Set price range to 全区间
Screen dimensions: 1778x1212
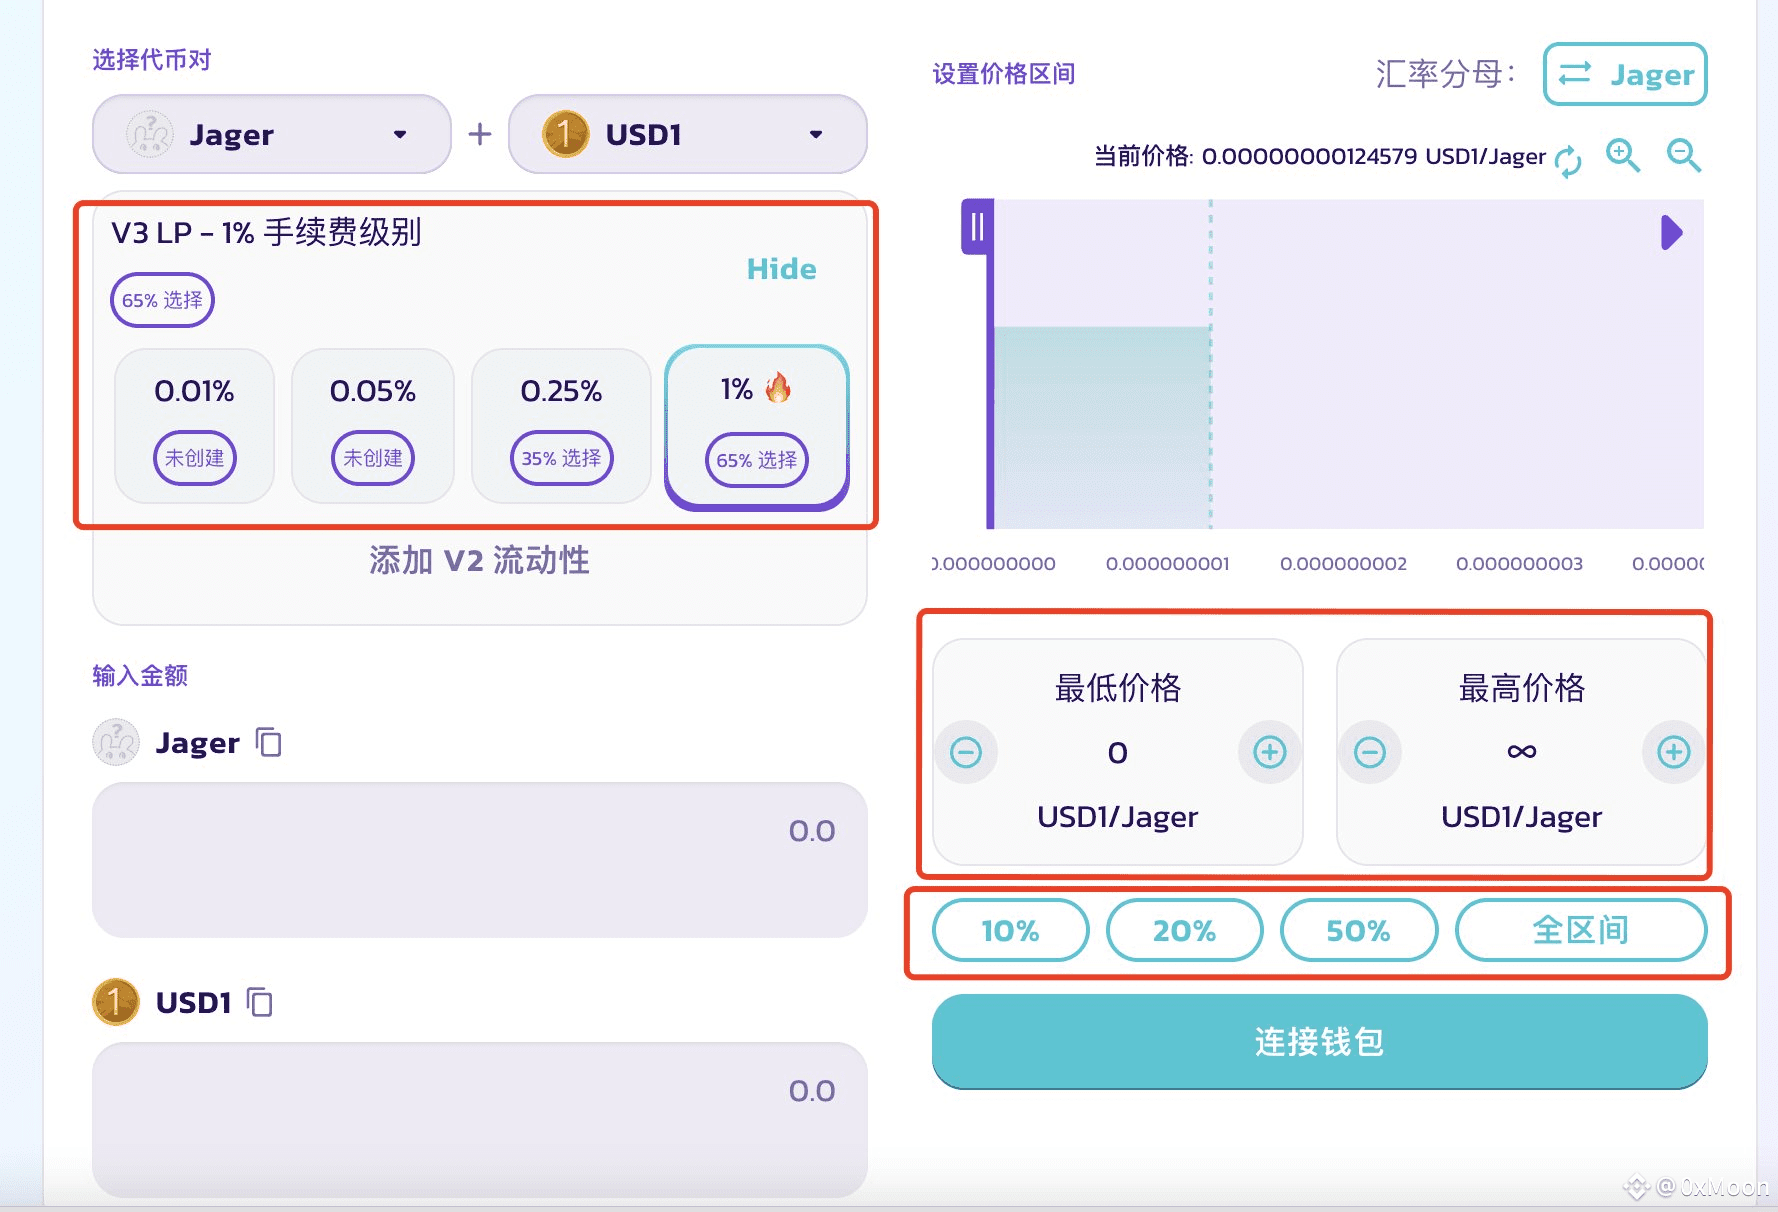(1580, 931)
